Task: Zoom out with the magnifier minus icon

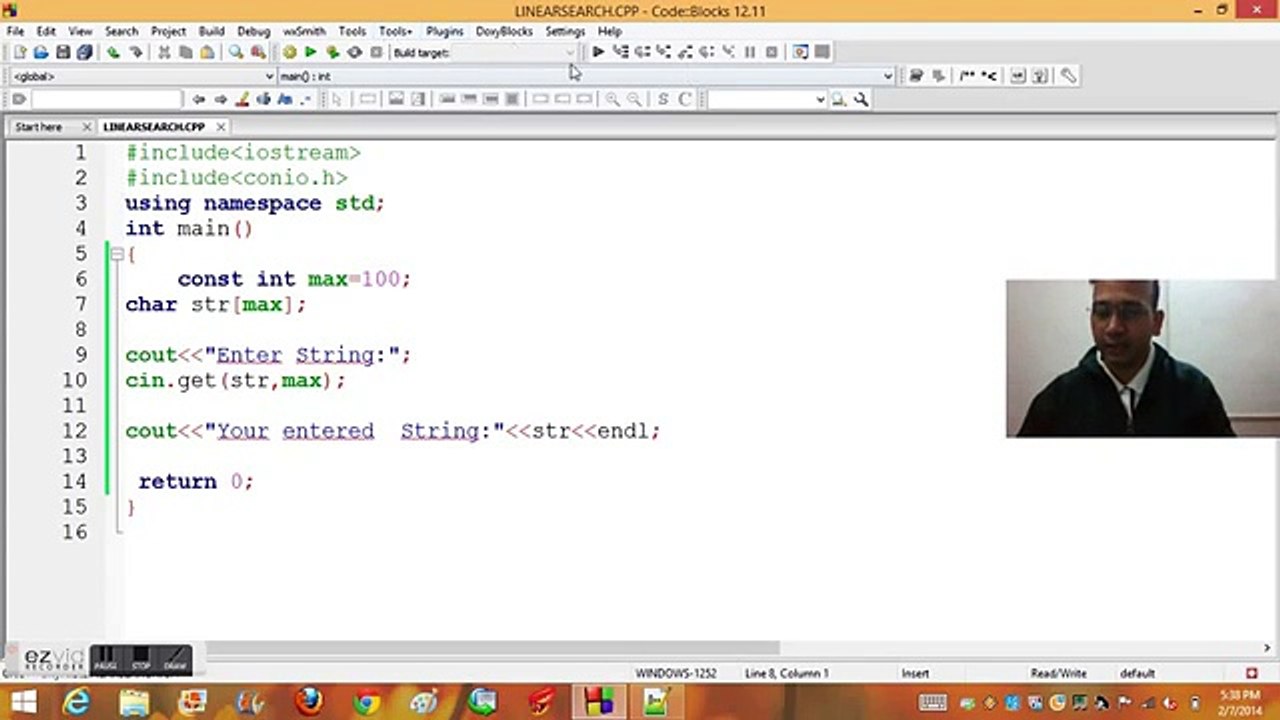Action: 634,99
